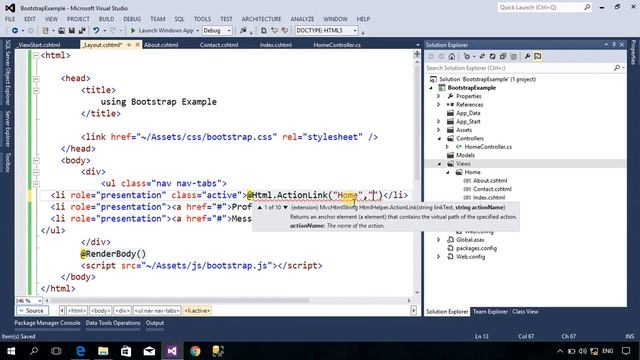Screen dimensions: 640x360
Task: Save the current file with Save icon
Action: (x=71, y=31)
